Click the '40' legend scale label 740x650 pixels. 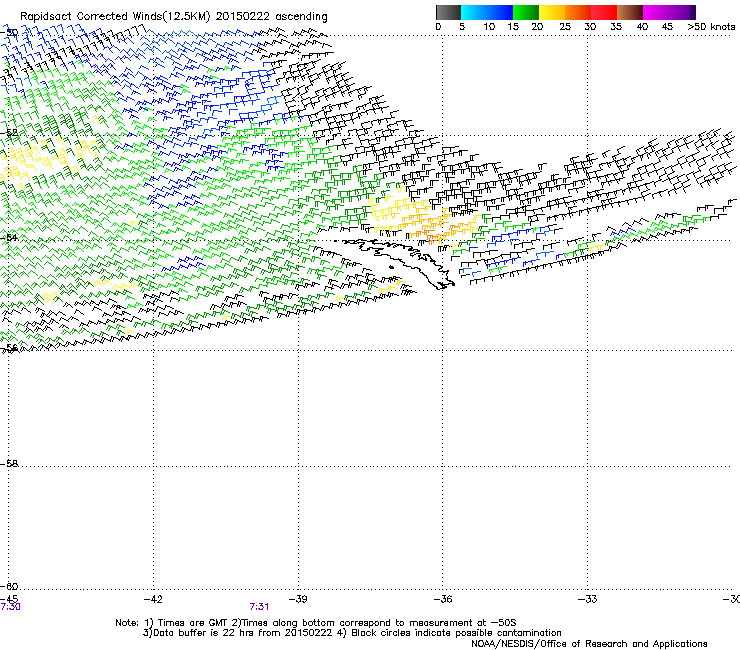point(642,27)
